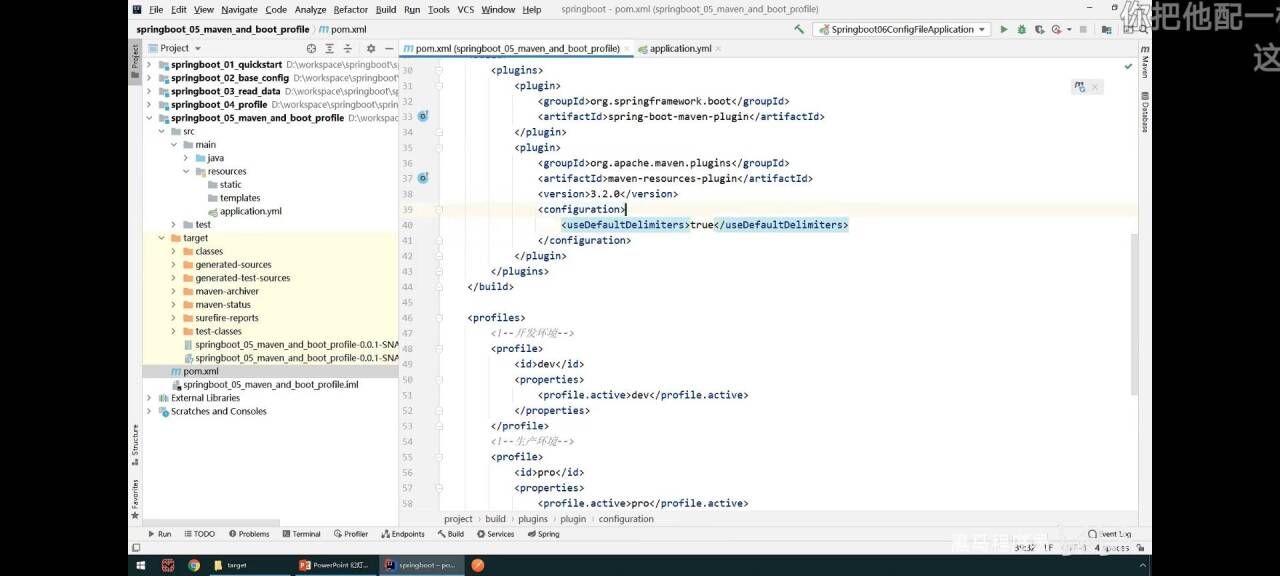Image resolution: width=1280 pixels, height=576 pixels.
Task: Open the TODO tool window
Action: tap(199, 534)
